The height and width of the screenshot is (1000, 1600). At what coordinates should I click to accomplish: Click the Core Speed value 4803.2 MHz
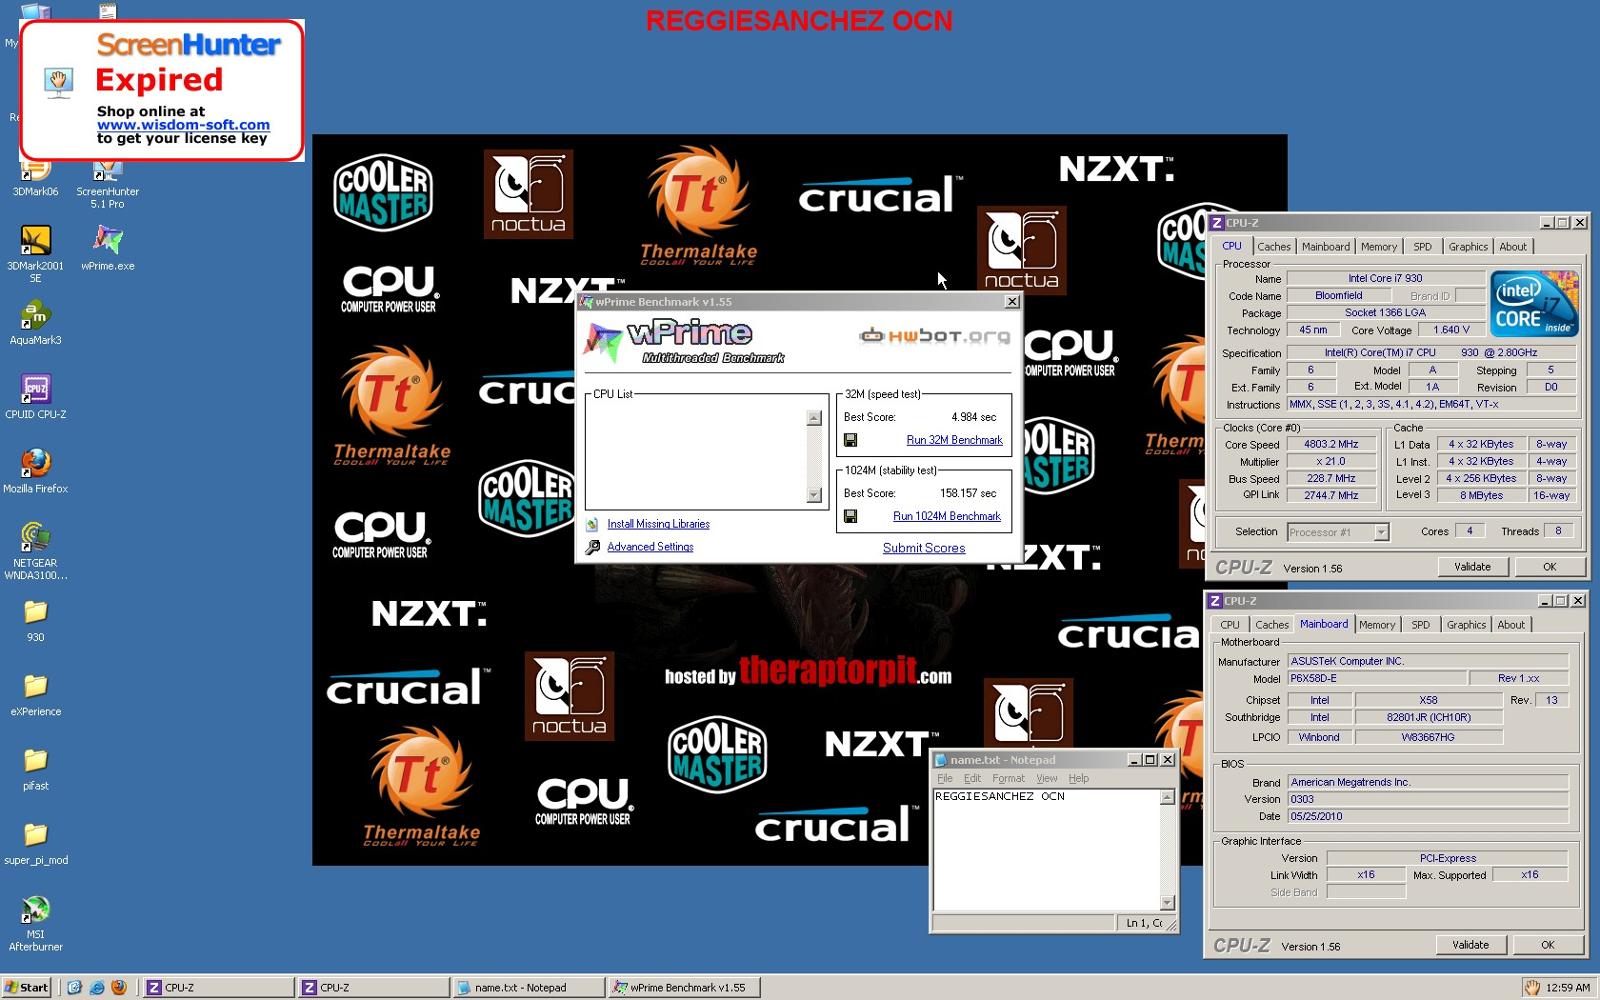1331,444
